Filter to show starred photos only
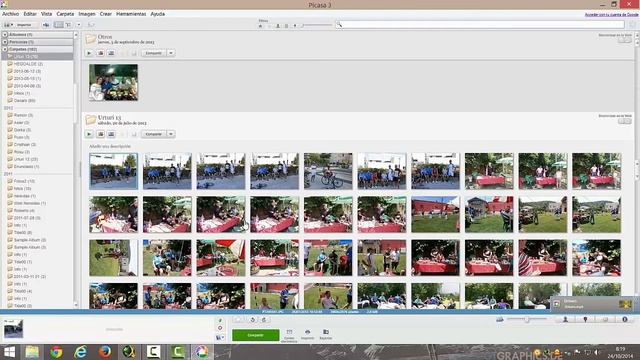 pos(260,26)
